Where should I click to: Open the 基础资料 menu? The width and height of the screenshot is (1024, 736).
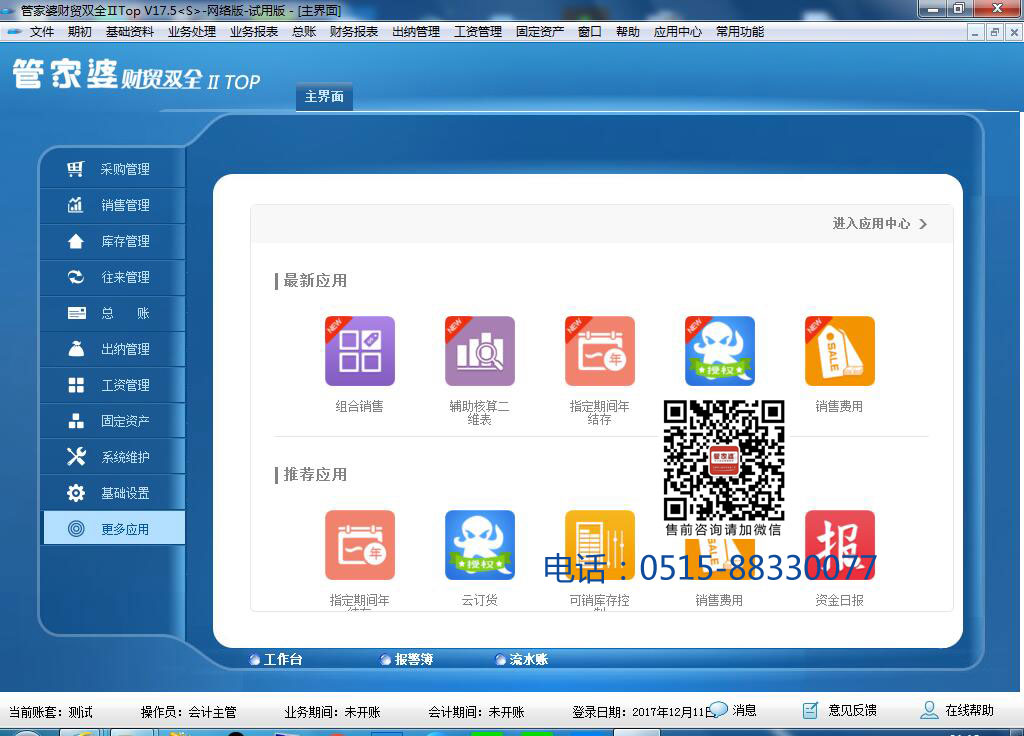129,31
